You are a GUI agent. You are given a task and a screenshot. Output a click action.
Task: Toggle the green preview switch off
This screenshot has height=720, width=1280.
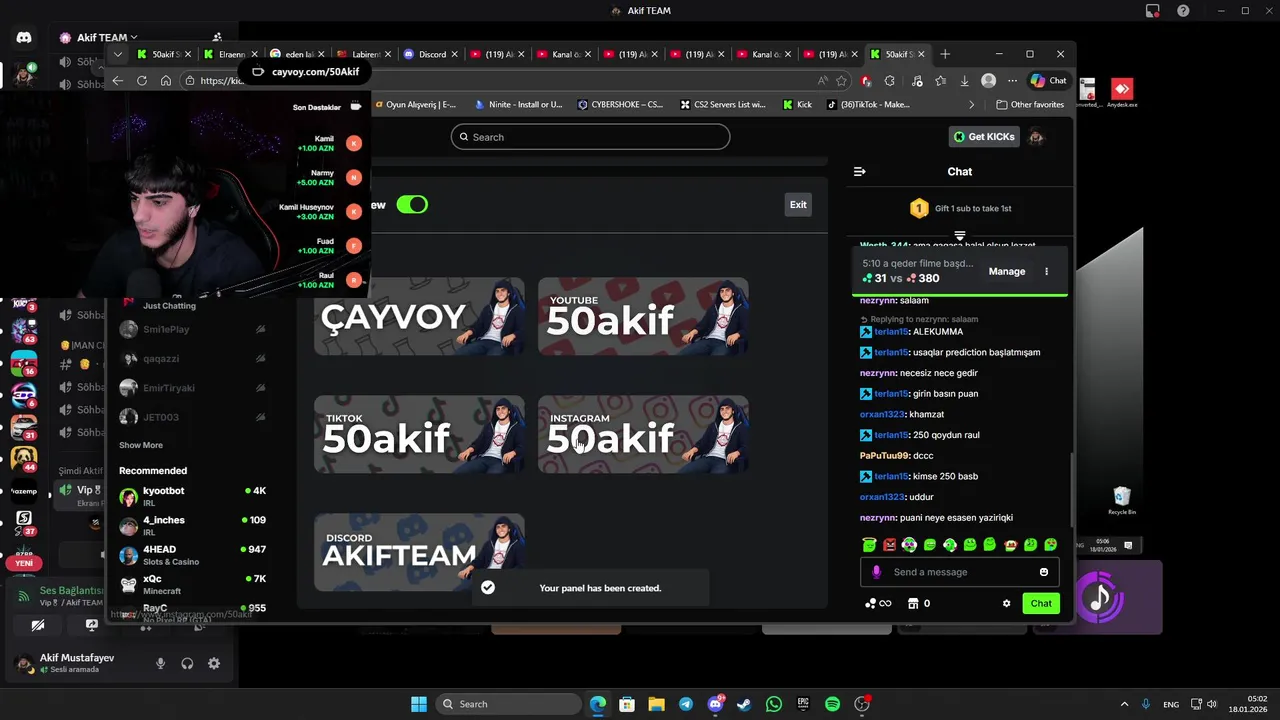[412, 205]
